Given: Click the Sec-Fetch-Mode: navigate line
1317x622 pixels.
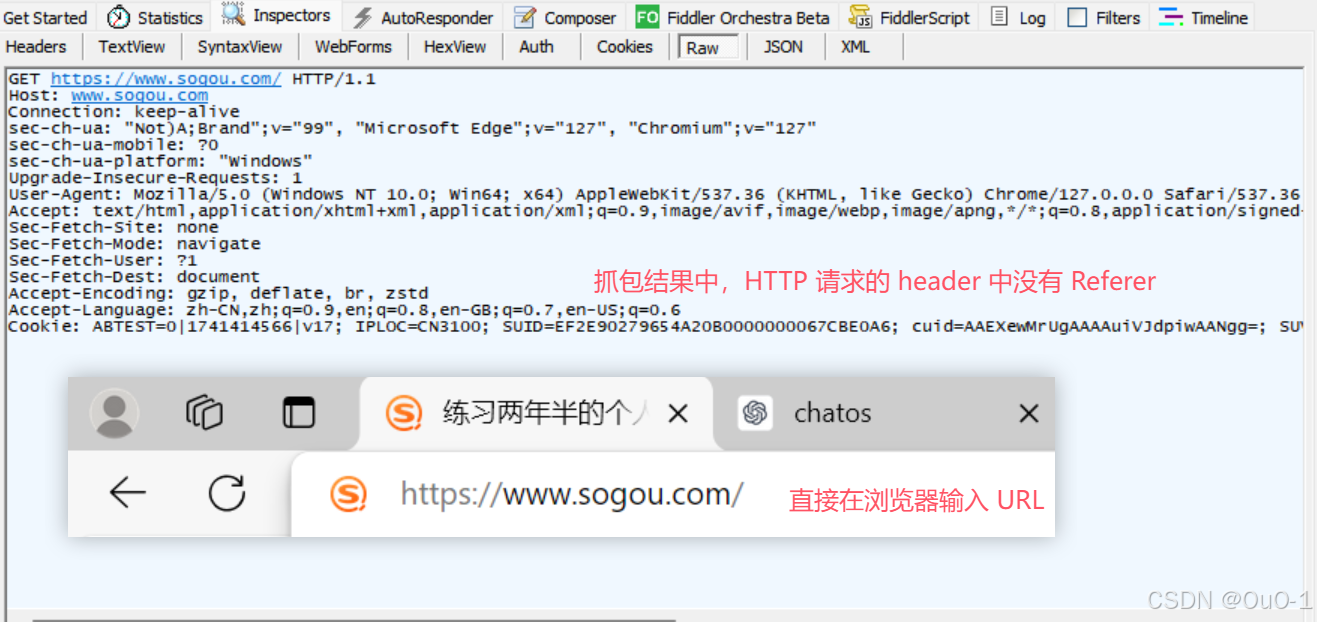Looking at the screenshot, I should 135,243.
